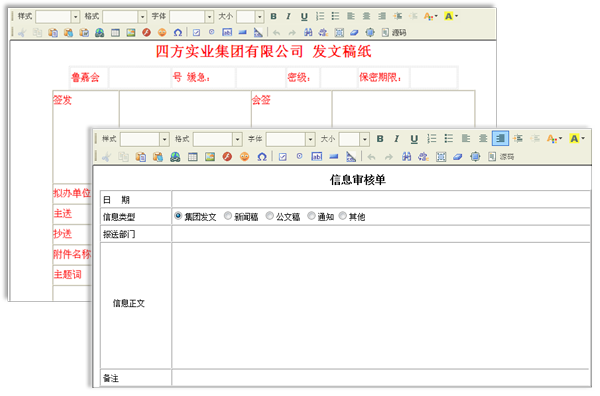
Task: Insert smiley in the 信息审核单 editor
Action: [x=245, y=157]
